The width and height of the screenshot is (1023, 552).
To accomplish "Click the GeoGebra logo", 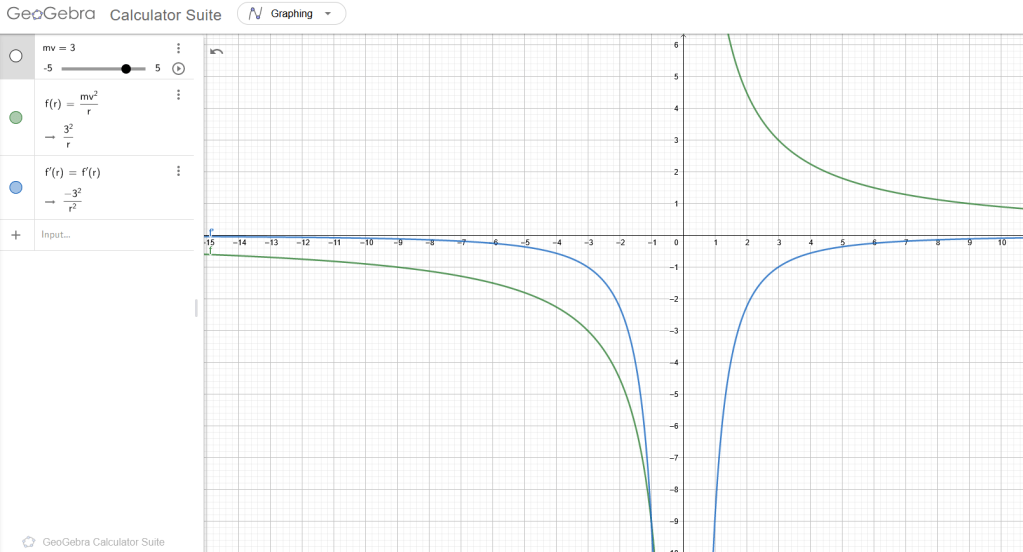I will coord(51,14).
